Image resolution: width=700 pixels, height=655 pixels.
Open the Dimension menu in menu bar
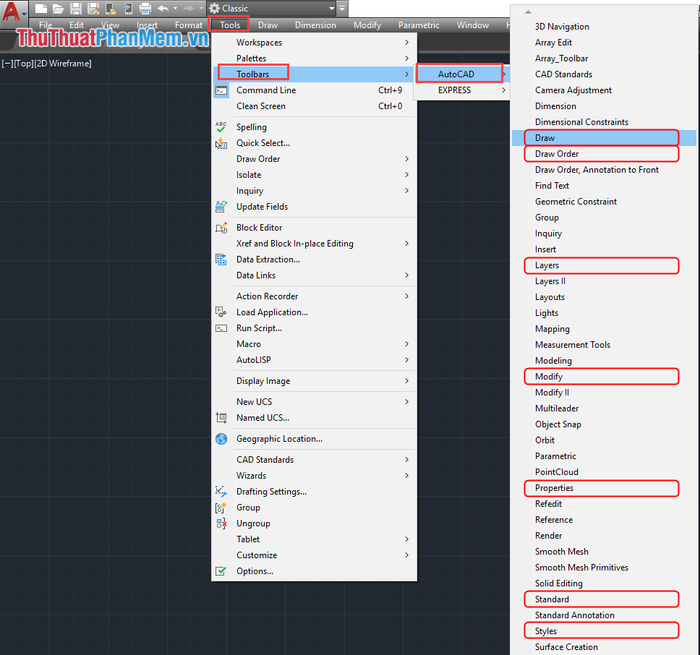316,25
